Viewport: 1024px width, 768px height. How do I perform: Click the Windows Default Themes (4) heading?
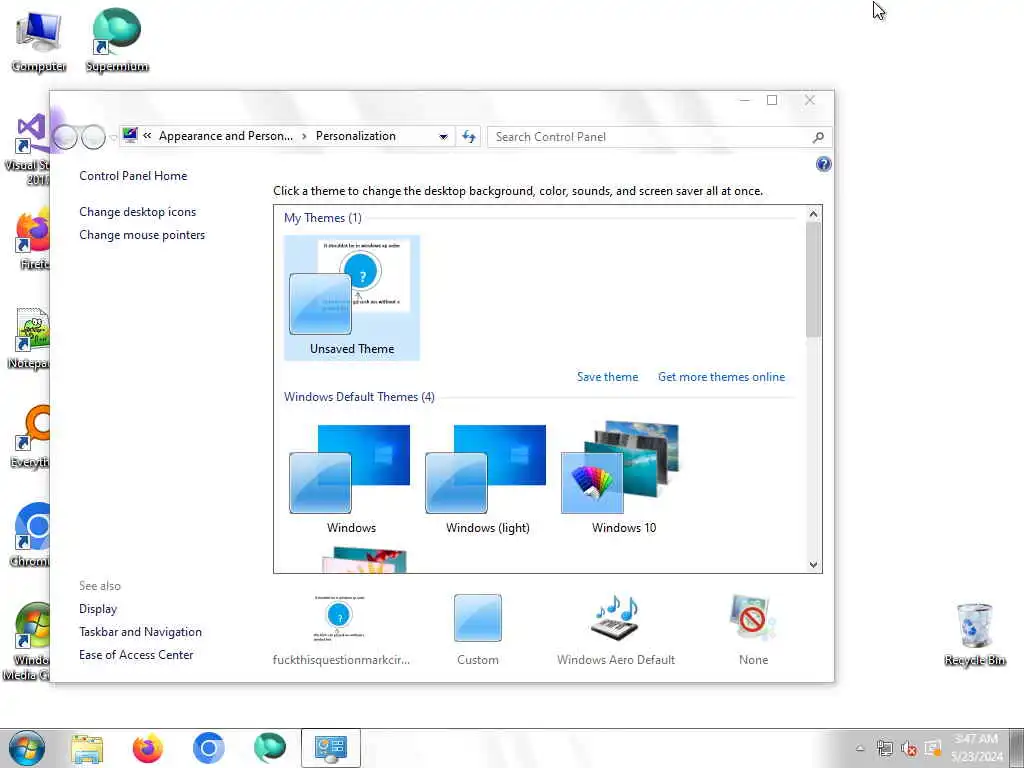359,396
